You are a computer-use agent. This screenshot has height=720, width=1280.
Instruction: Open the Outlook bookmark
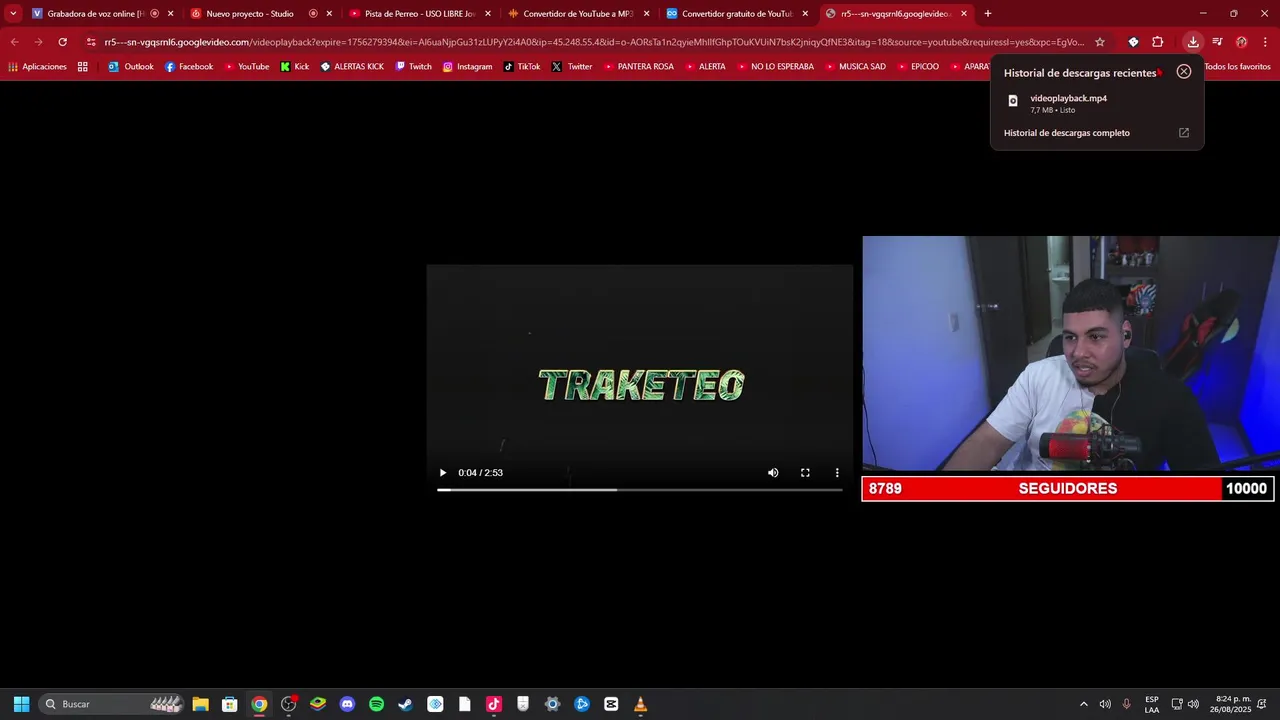tap(131, 67)
